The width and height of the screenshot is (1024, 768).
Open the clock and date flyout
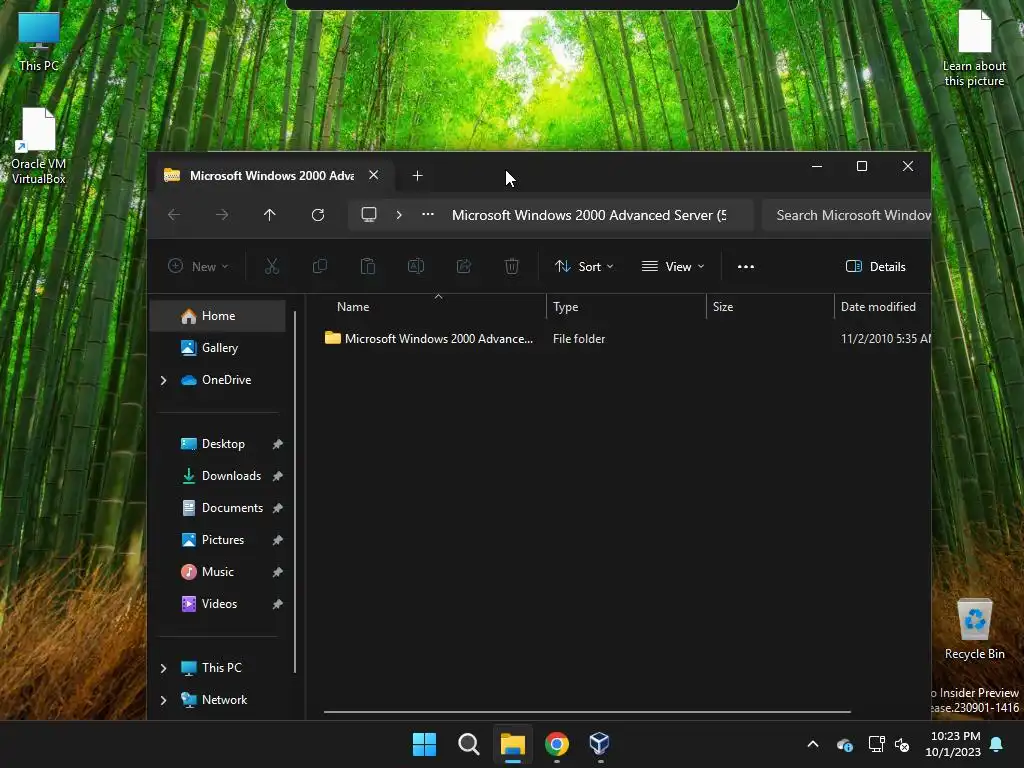point(953,744)
